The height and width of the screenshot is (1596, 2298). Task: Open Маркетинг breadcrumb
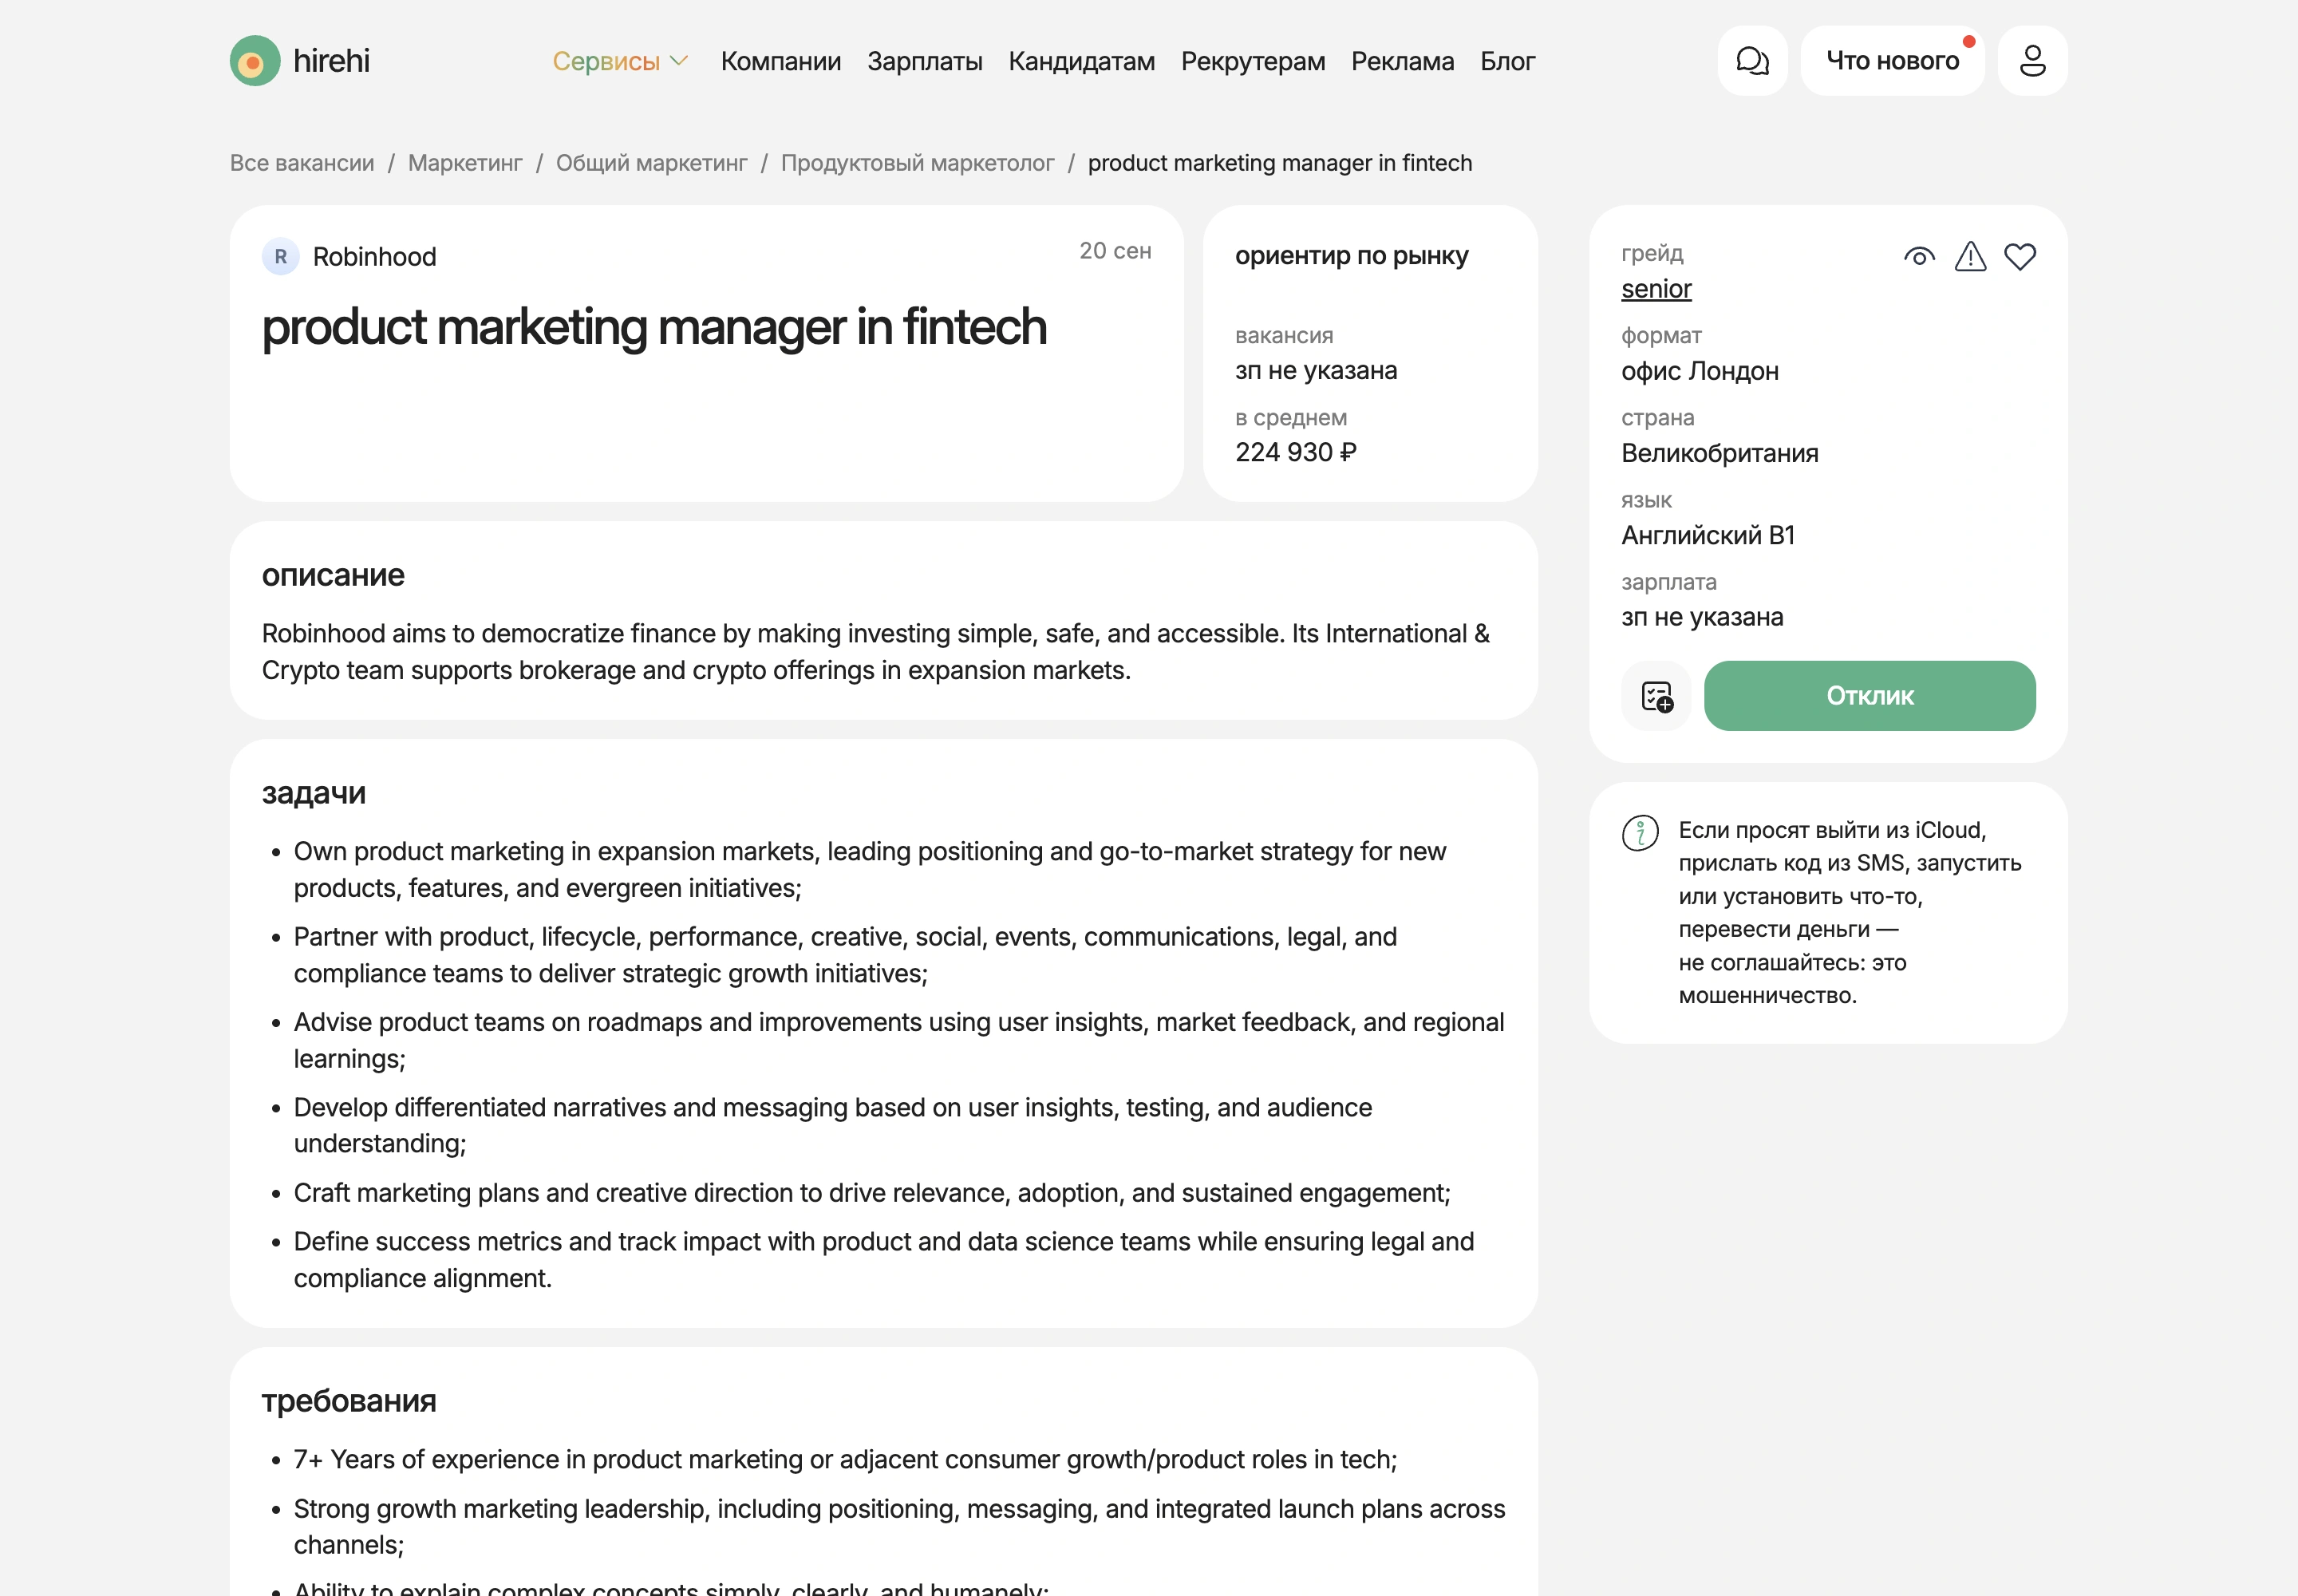(x=465, y=163)
